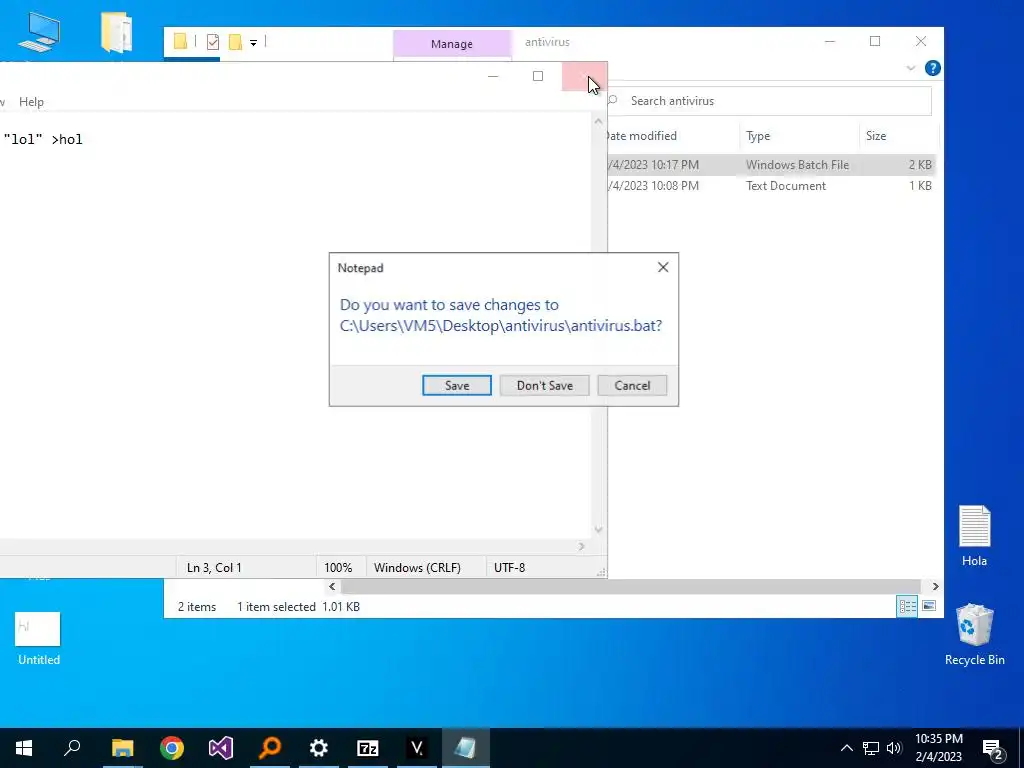Screen dimensions: 1024x768
Task: Click 100% zoom status entry
Action: 338,568
